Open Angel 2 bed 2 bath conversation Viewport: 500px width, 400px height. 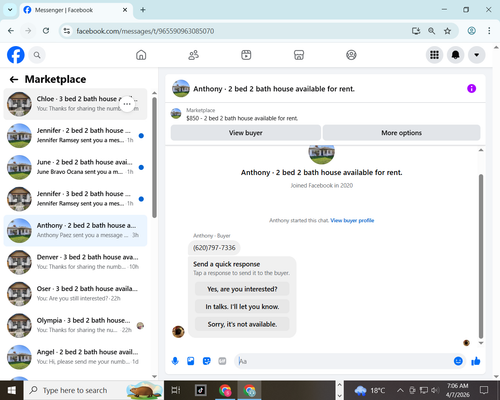tap(75, 357)
